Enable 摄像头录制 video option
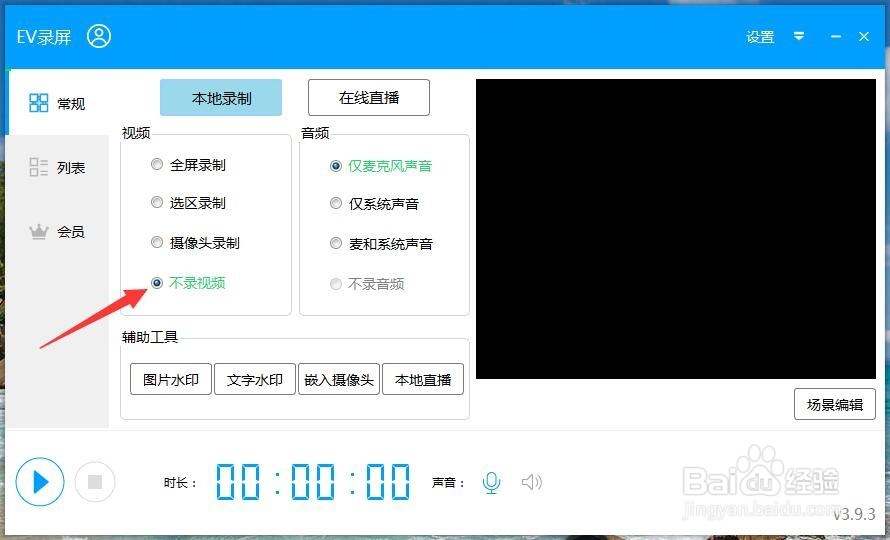The width and height of the screenshot is (890, 540). 195,243
